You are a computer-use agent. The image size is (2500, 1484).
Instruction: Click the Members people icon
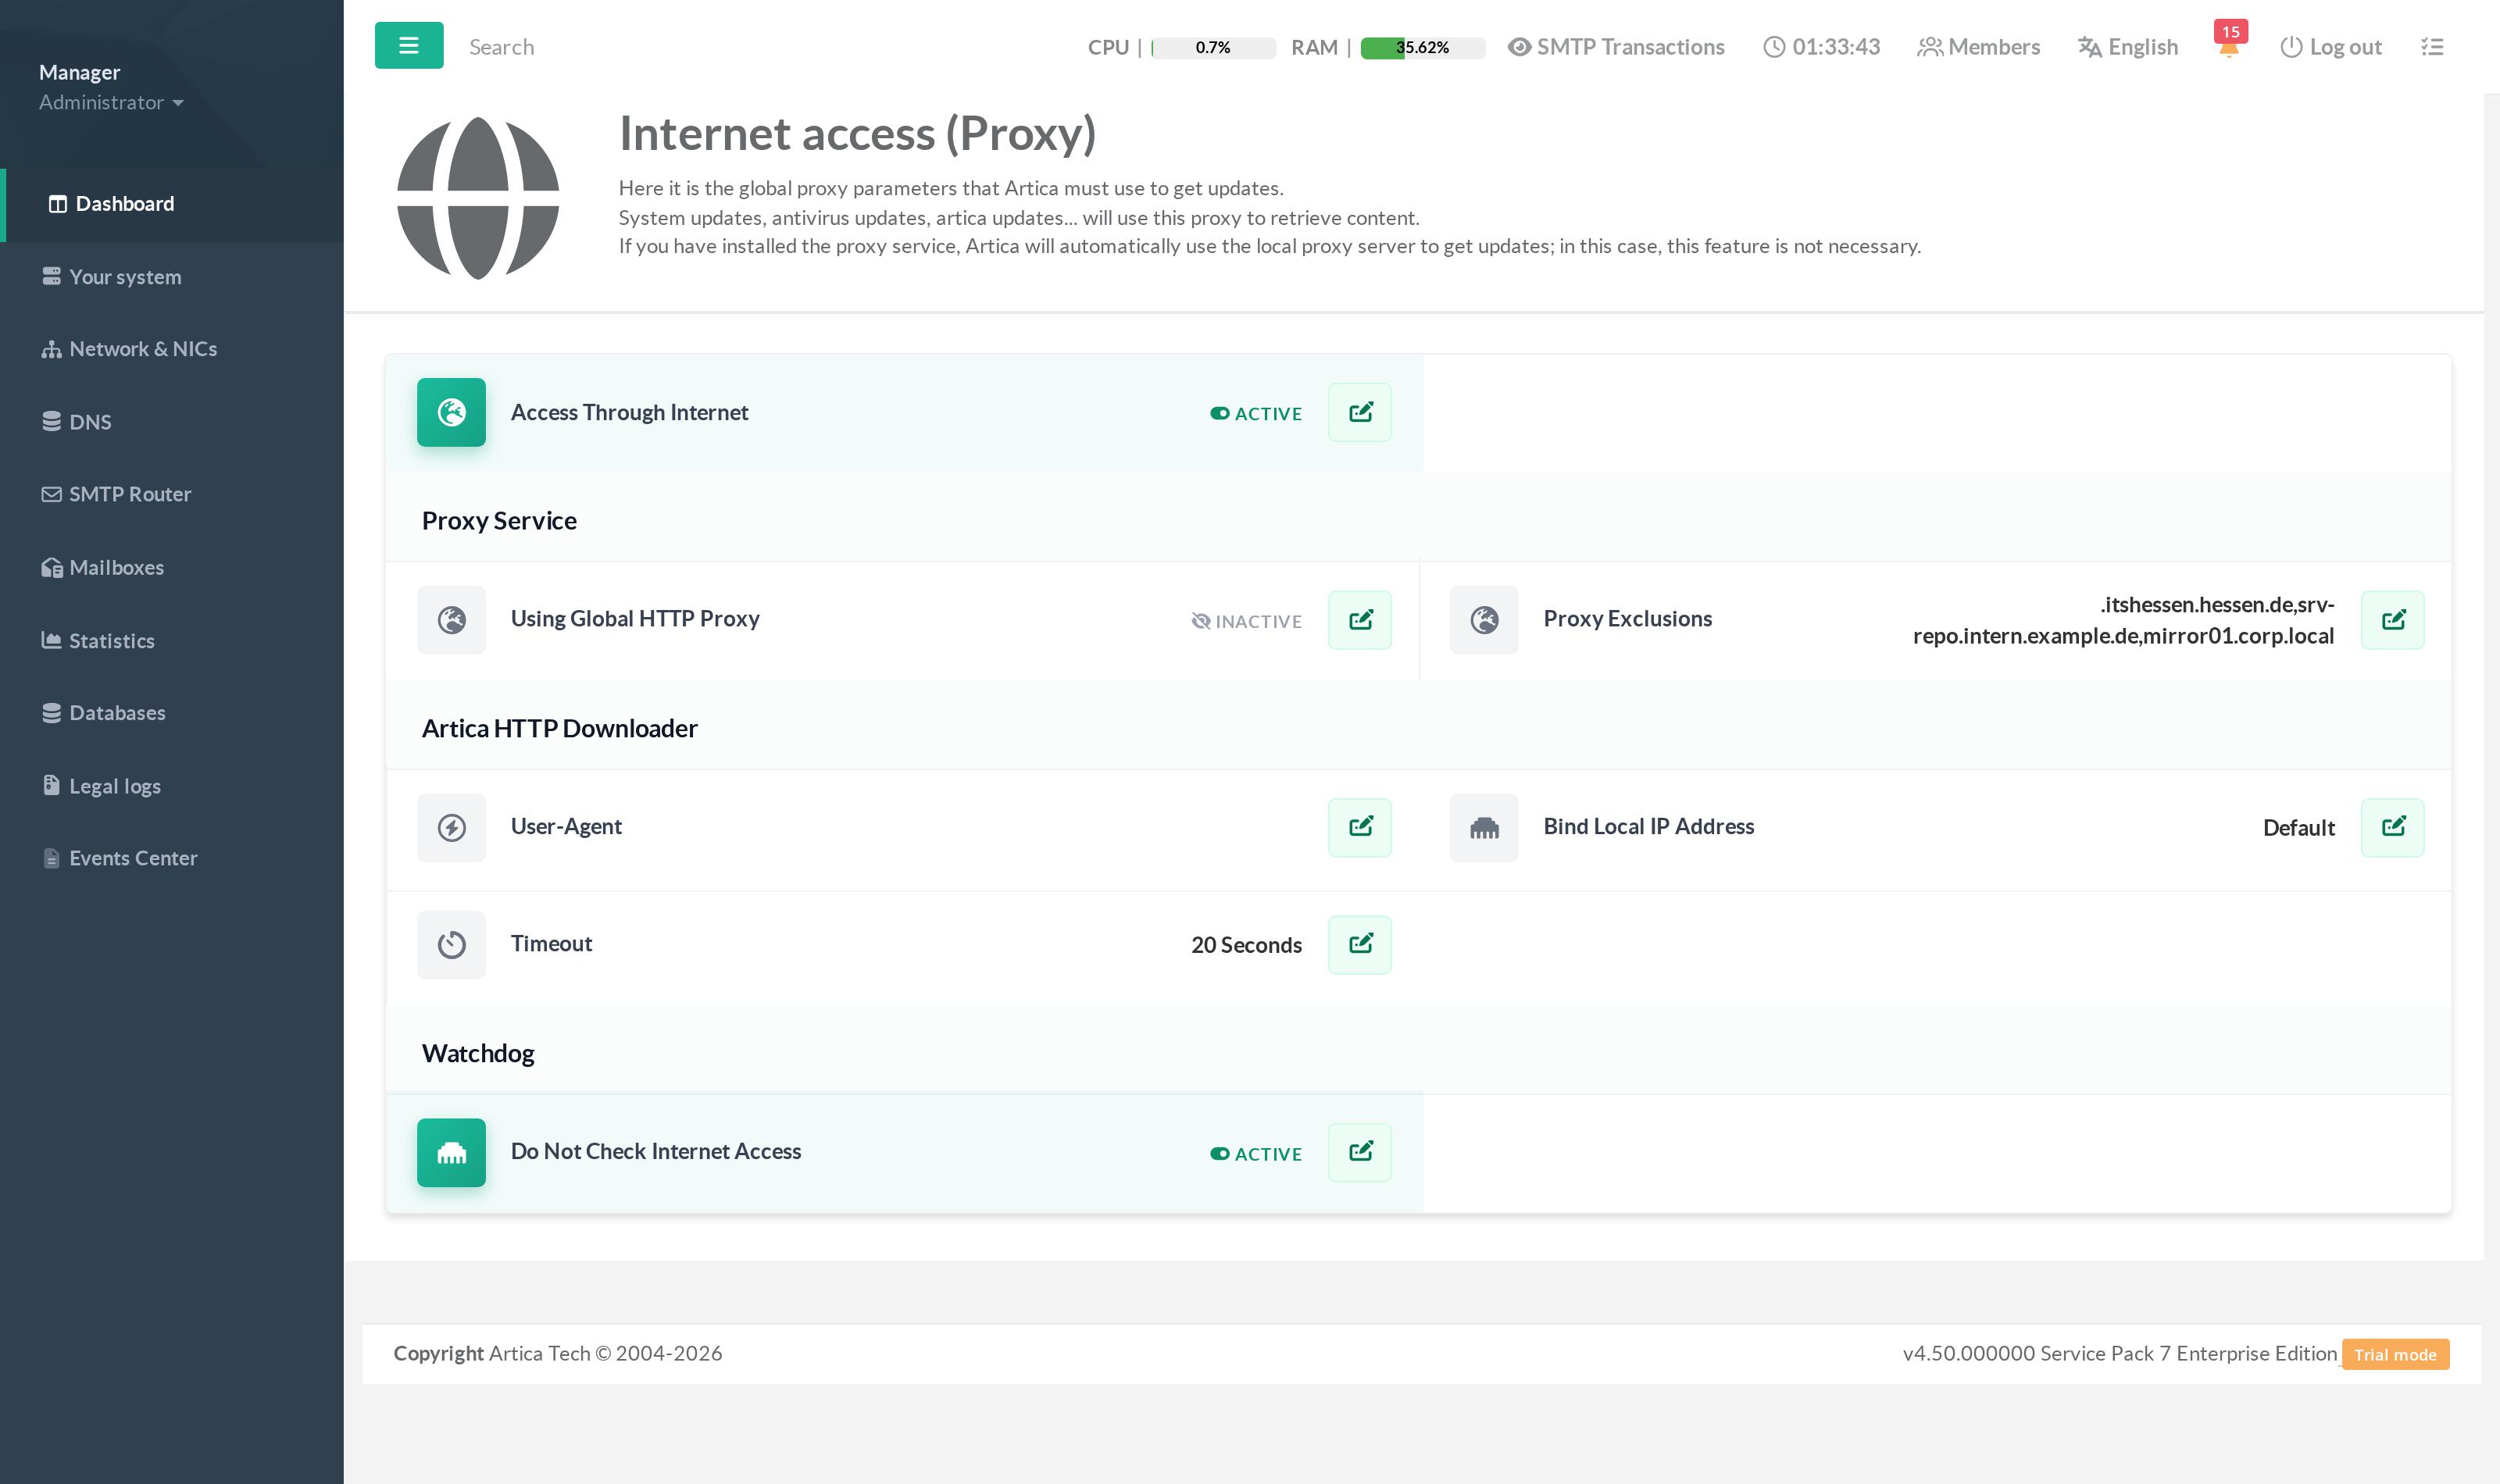point(1929,47)
